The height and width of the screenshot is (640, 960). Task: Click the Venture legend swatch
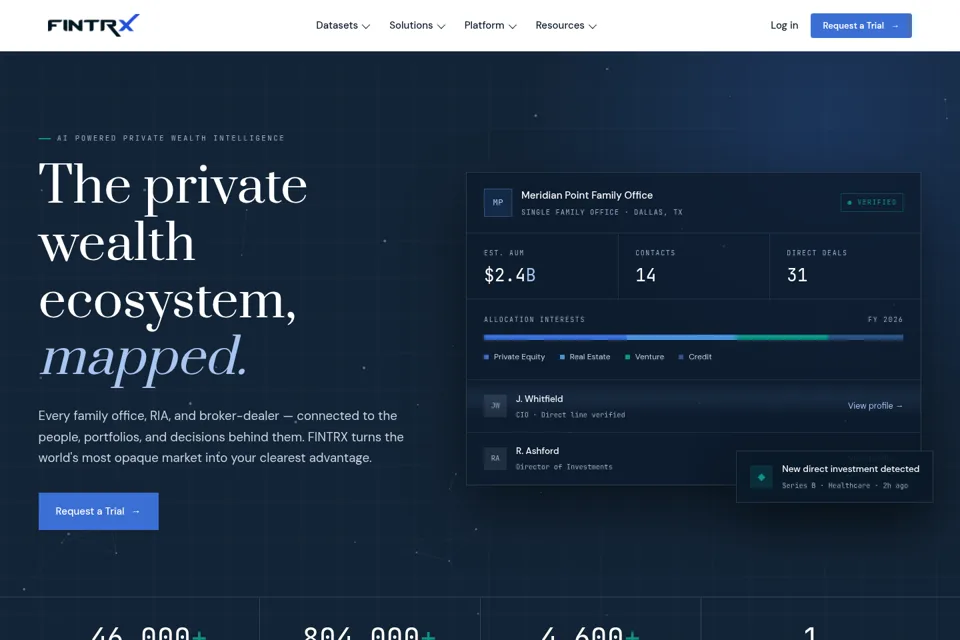(628, 357)
